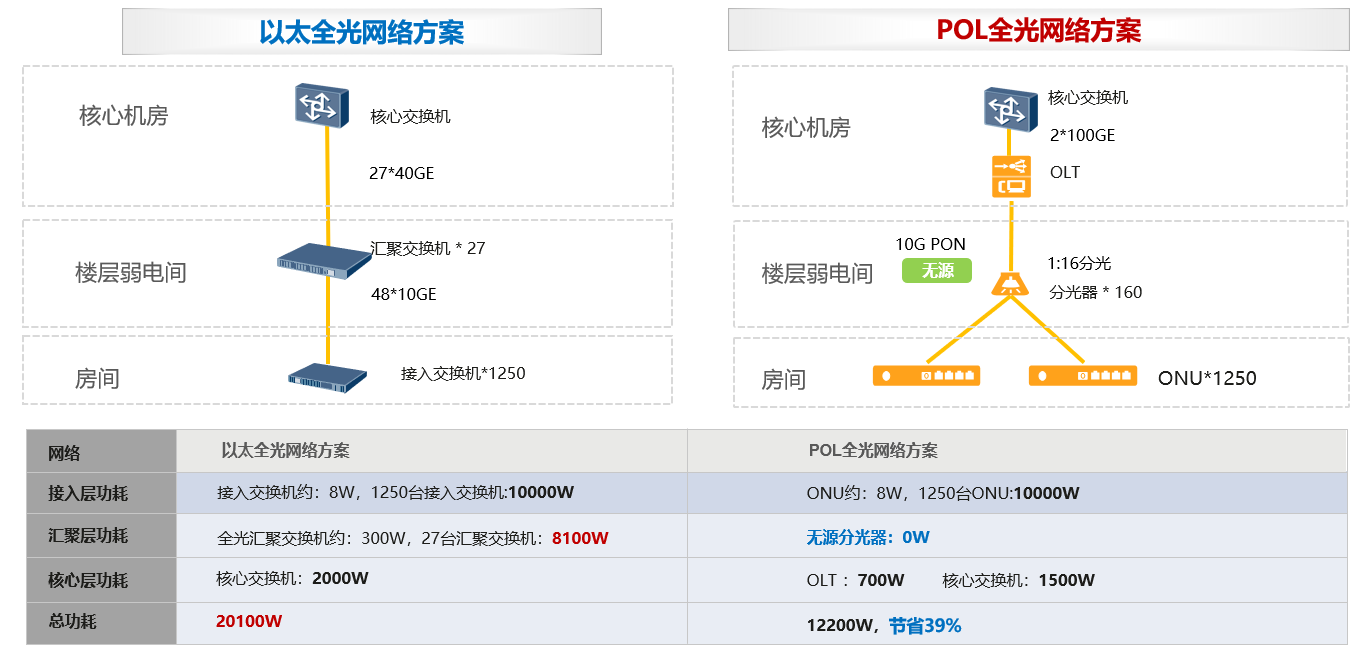Click the orange optical splitter icon
1369x664 pixels.
[1009, 284]
